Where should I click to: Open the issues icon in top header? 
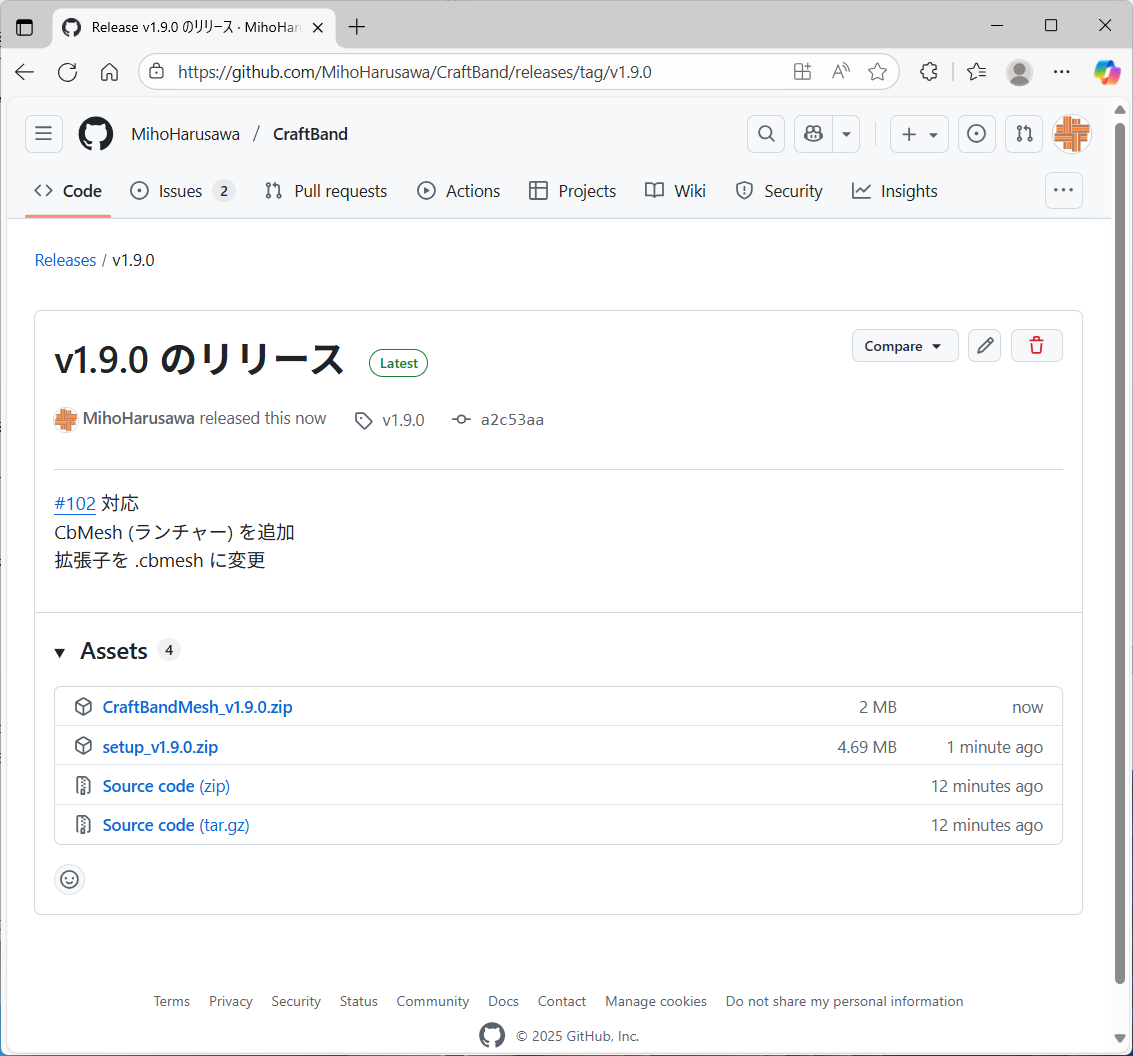977,134
